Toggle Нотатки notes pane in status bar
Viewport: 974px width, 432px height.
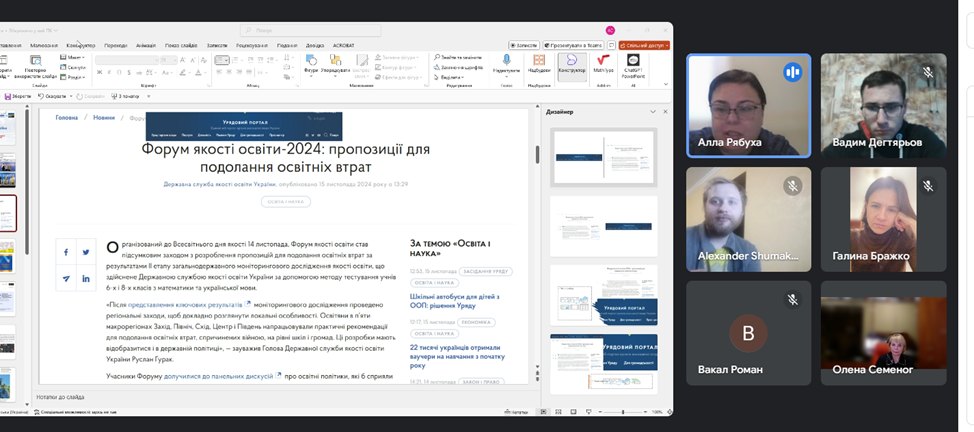(x=516, y=411)
